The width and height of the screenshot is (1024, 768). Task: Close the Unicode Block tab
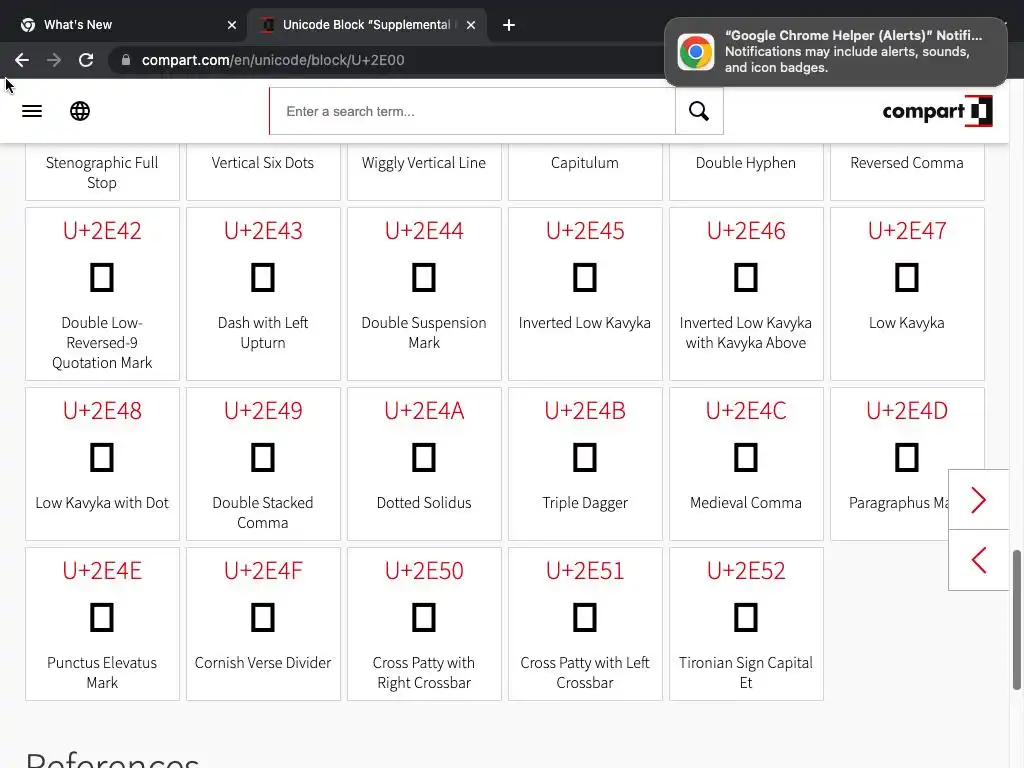coord(471,25)
